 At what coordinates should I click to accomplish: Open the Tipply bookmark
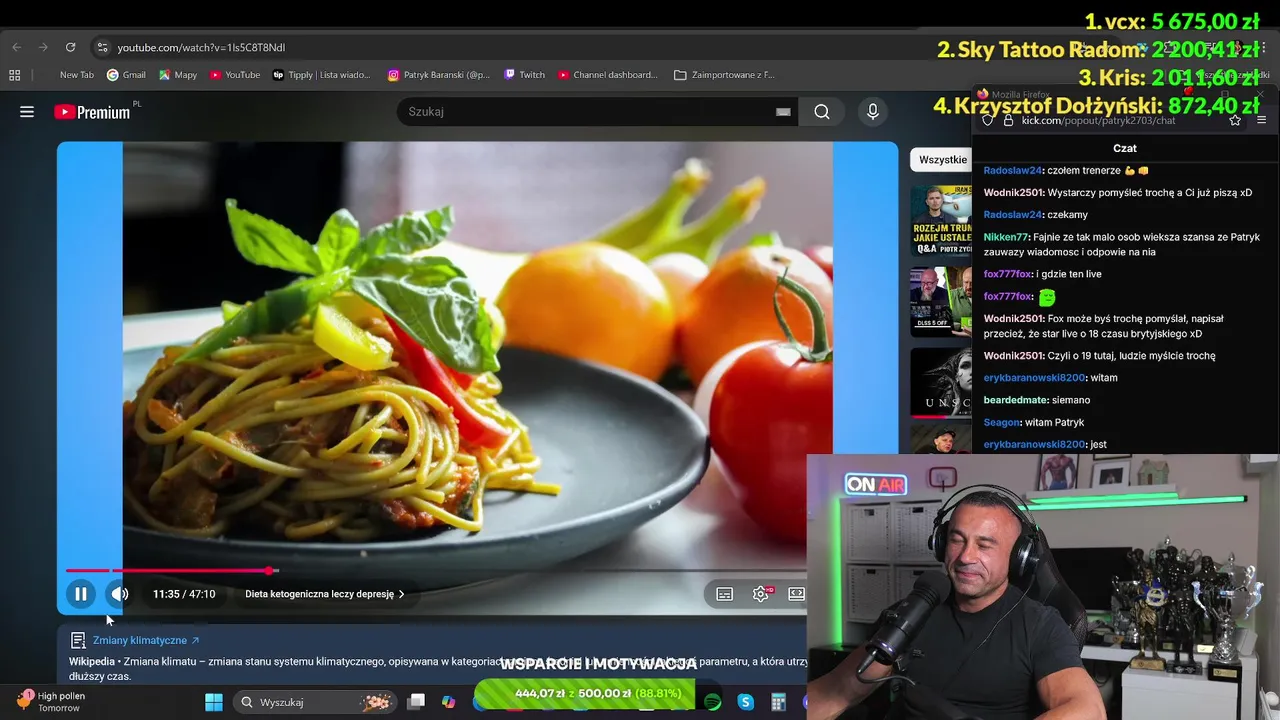coord(321,75)
